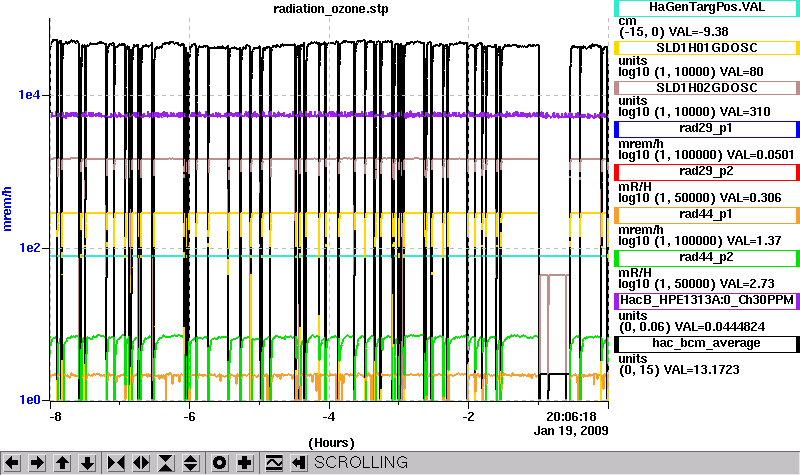The image size is (800, 475).
Task: Select the SLD1H02GDOSC legend entry
Action: [x=707, y=88]
